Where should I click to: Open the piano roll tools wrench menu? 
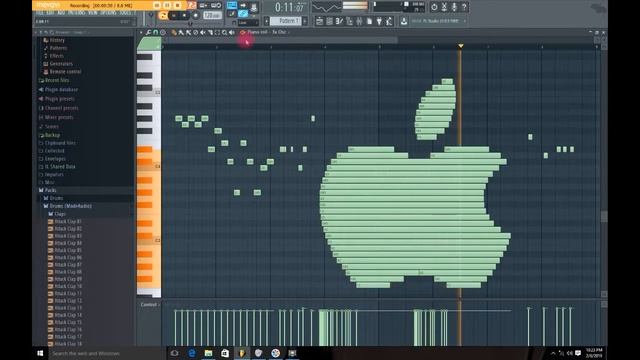coord(148,32)
